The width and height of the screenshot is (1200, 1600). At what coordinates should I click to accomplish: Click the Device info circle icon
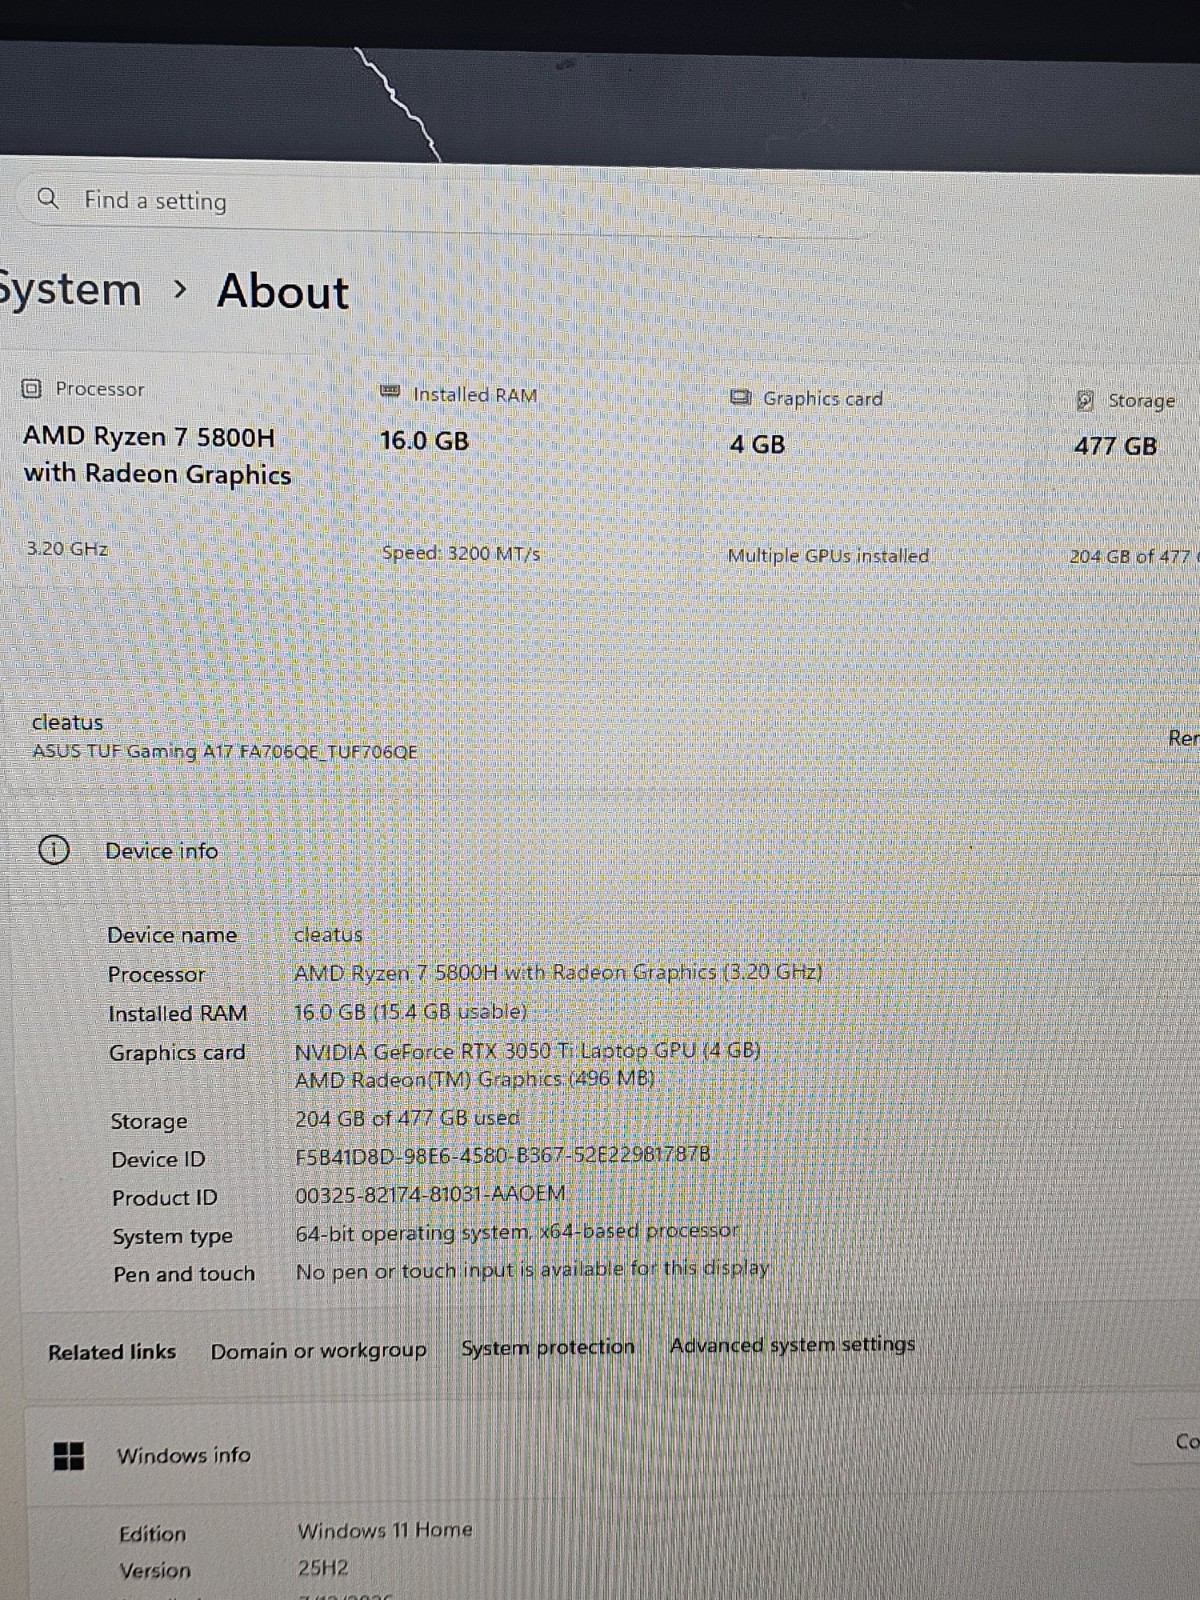54,850
